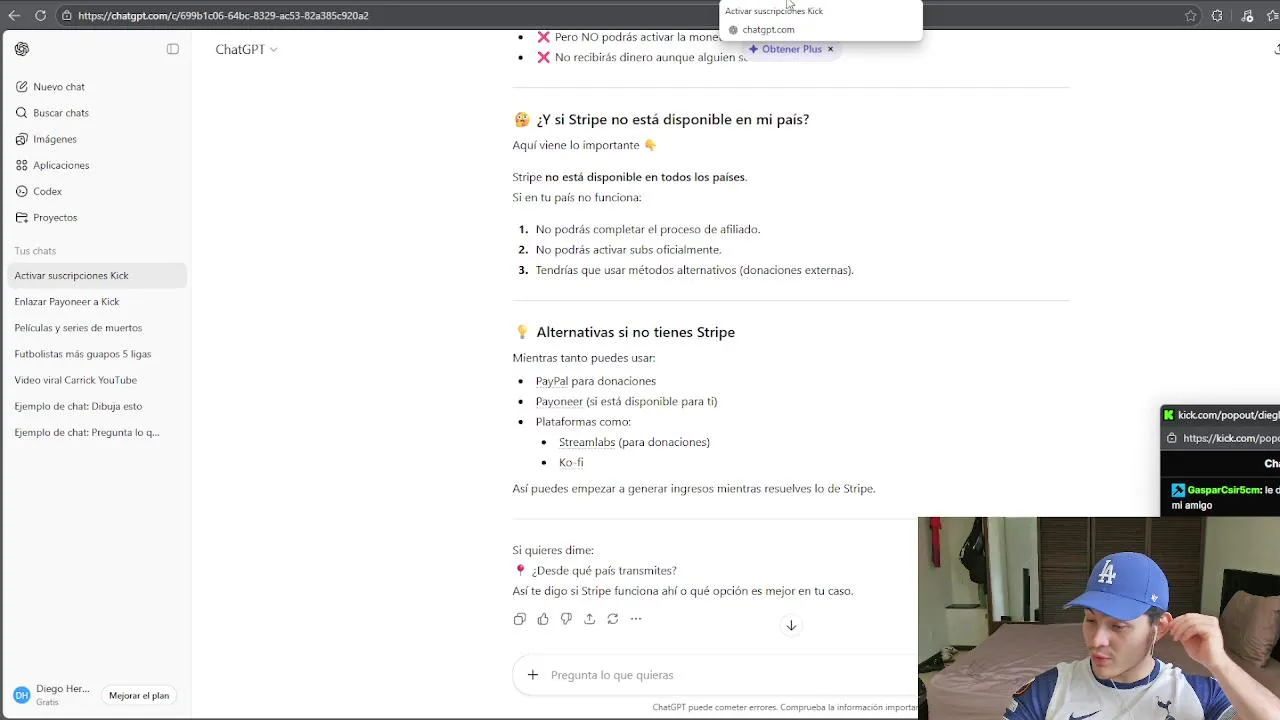Screen dimensions: 1280x720
Task: Click the PayPal link
Action: [x=551, y=381]
